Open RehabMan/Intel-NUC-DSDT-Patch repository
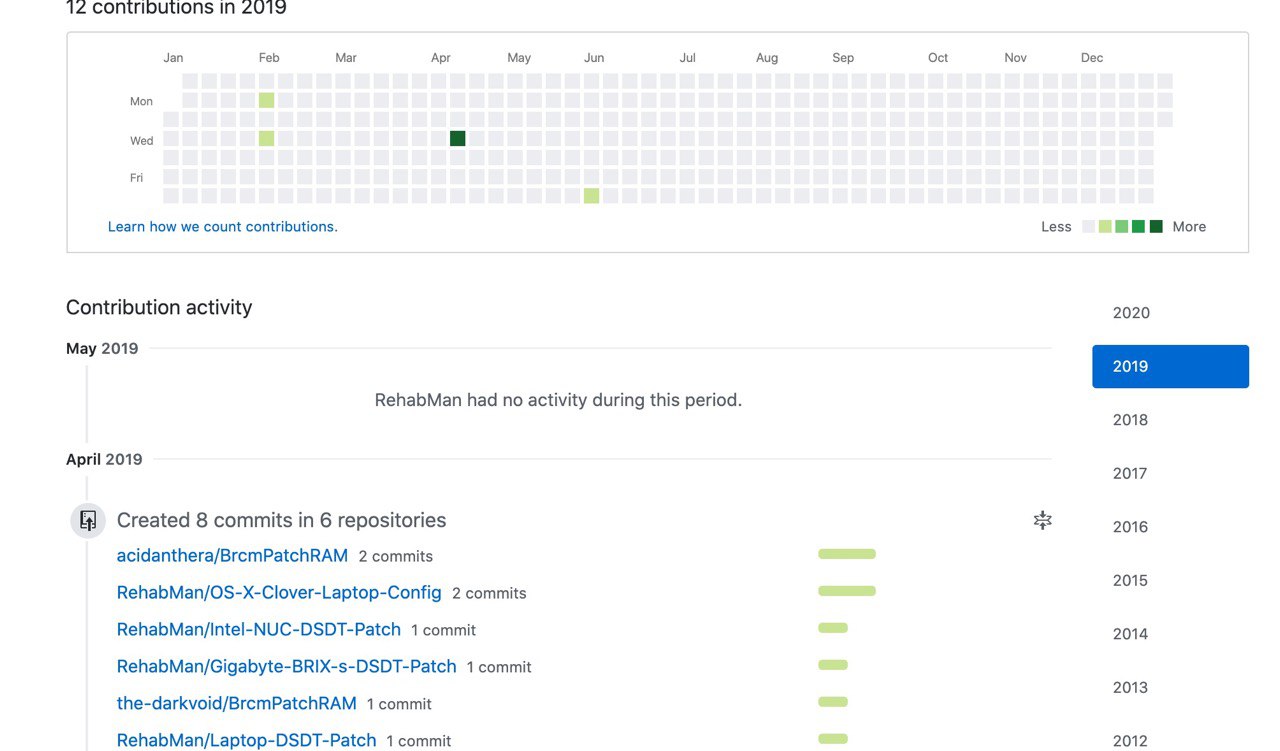This screenshot has height=751, width=1280. (x=259, y=629)
